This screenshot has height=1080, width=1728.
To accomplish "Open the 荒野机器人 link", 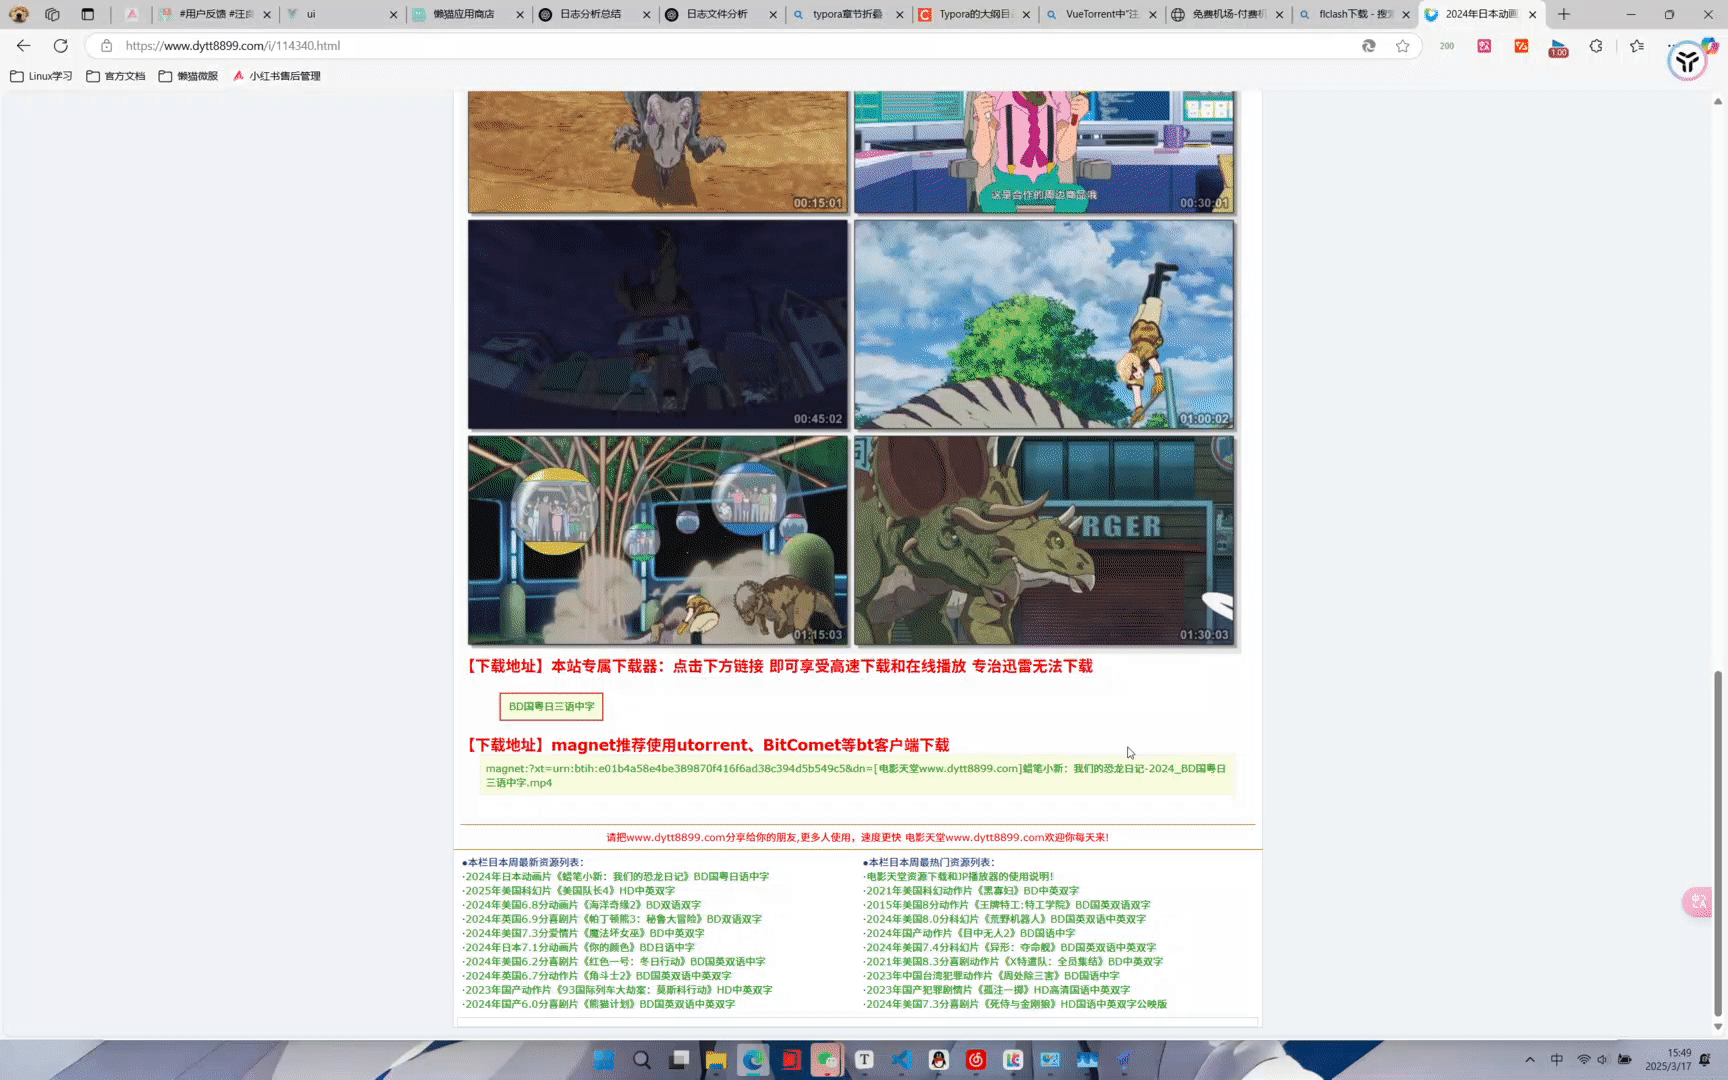I will point(1006,919).
